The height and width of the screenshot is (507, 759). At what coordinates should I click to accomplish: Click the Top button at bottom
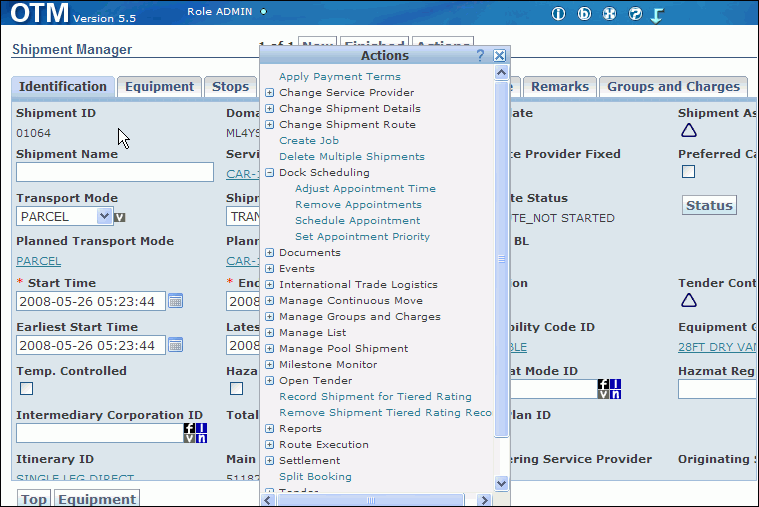point(34,499)
